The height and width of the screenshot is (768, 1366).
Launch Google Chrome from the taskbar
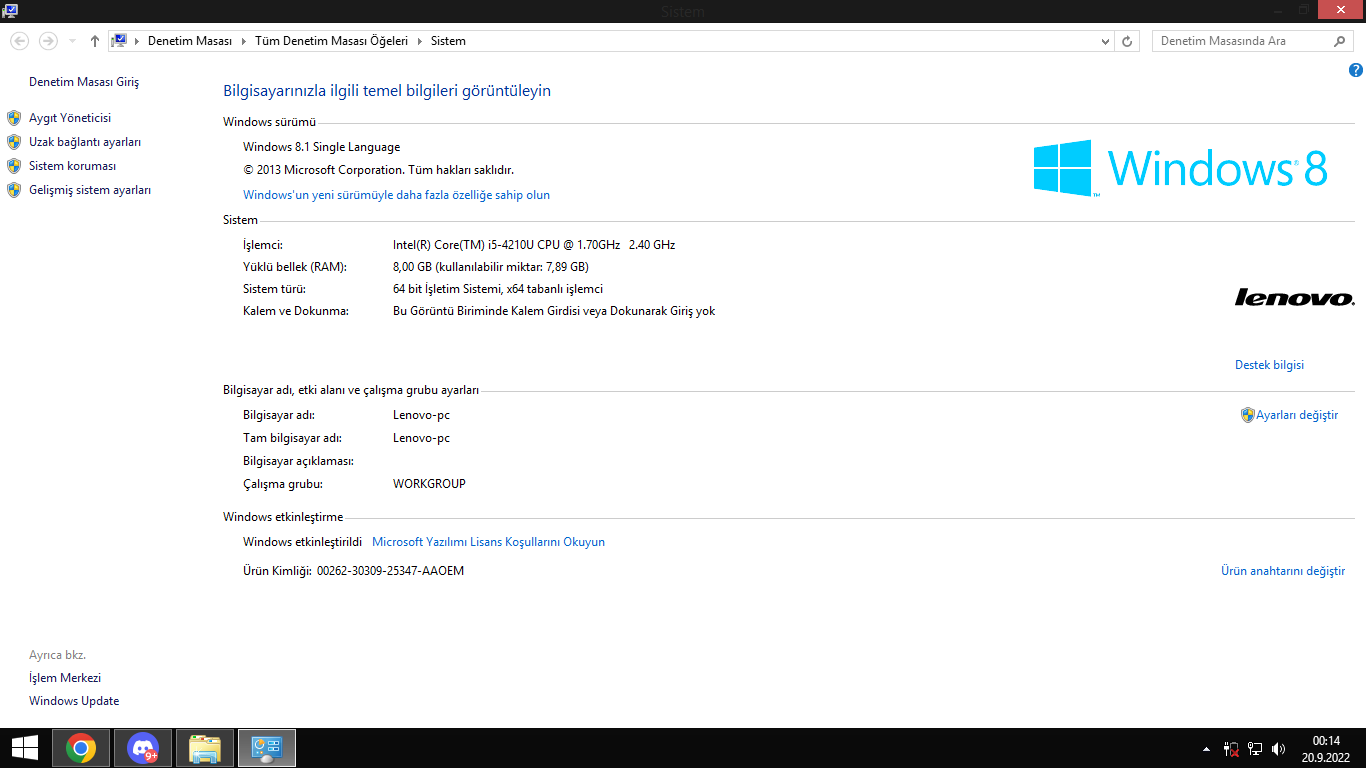81,748
